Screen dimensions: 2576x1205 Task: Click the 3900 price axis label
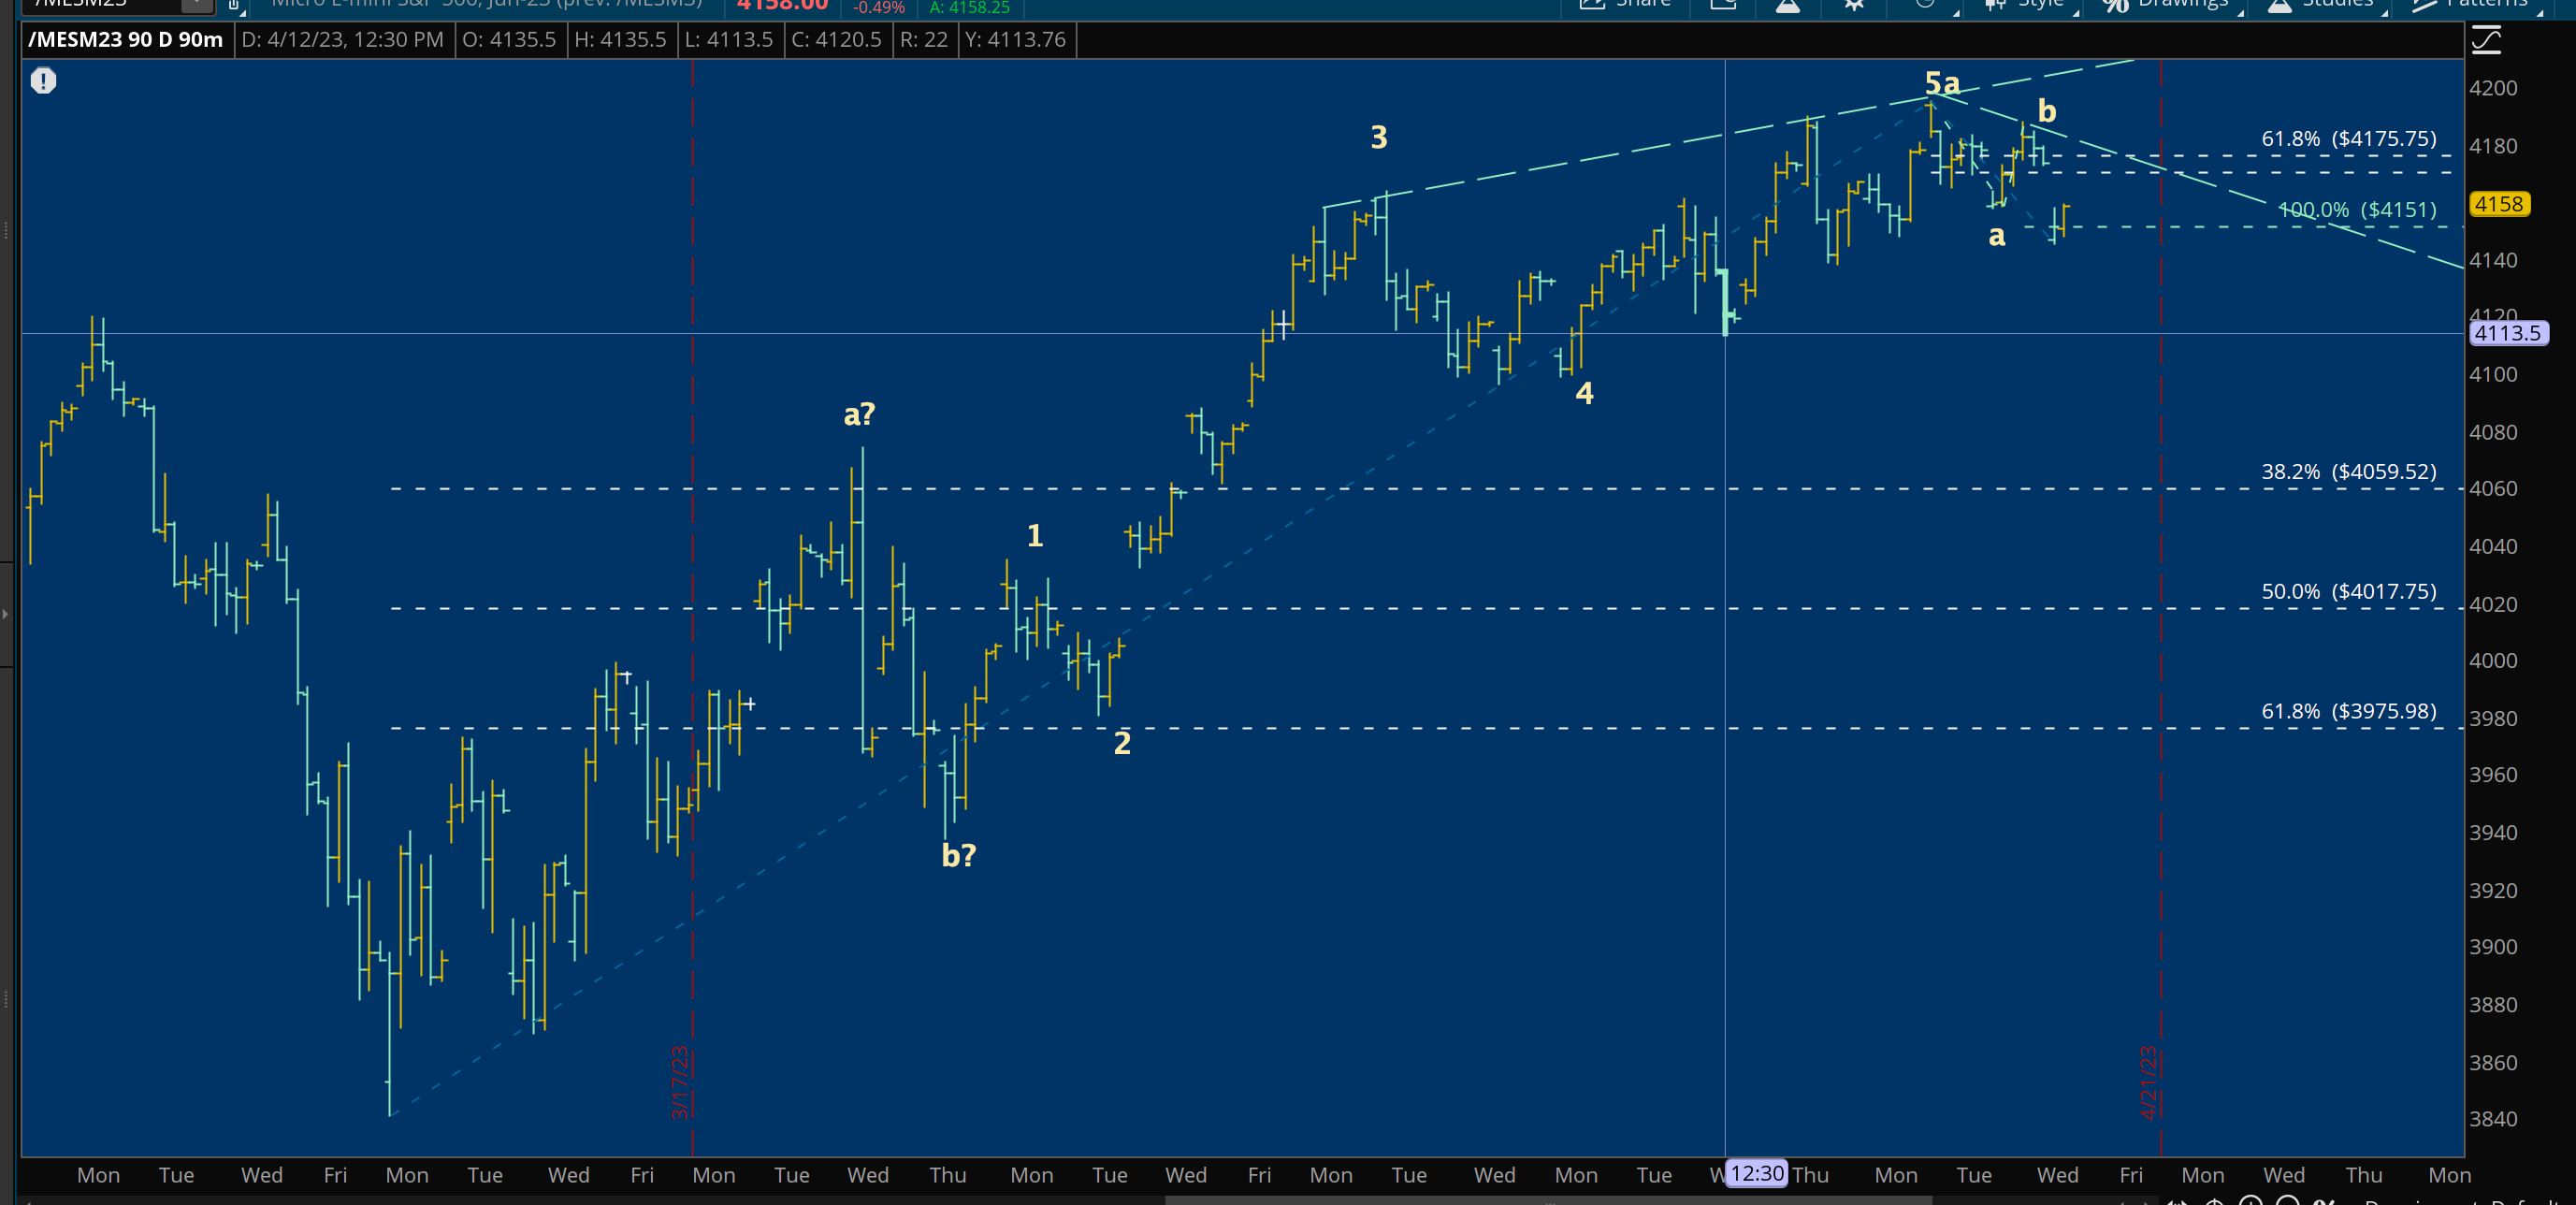tap(2493, 946)
